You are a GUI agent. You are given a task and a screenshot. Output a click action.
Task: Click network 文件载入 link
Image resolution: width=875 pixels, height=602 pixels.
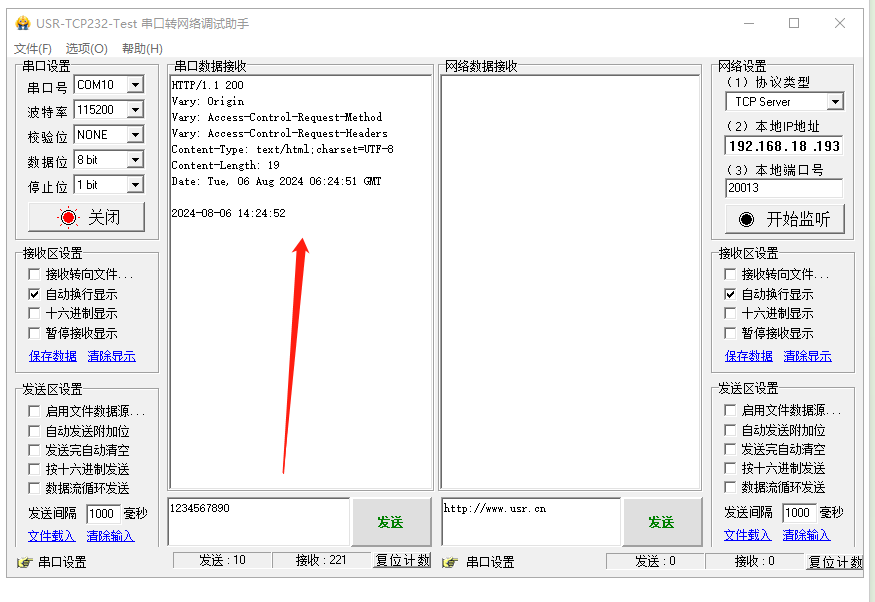pyautogui.click(x=748, y=535)
